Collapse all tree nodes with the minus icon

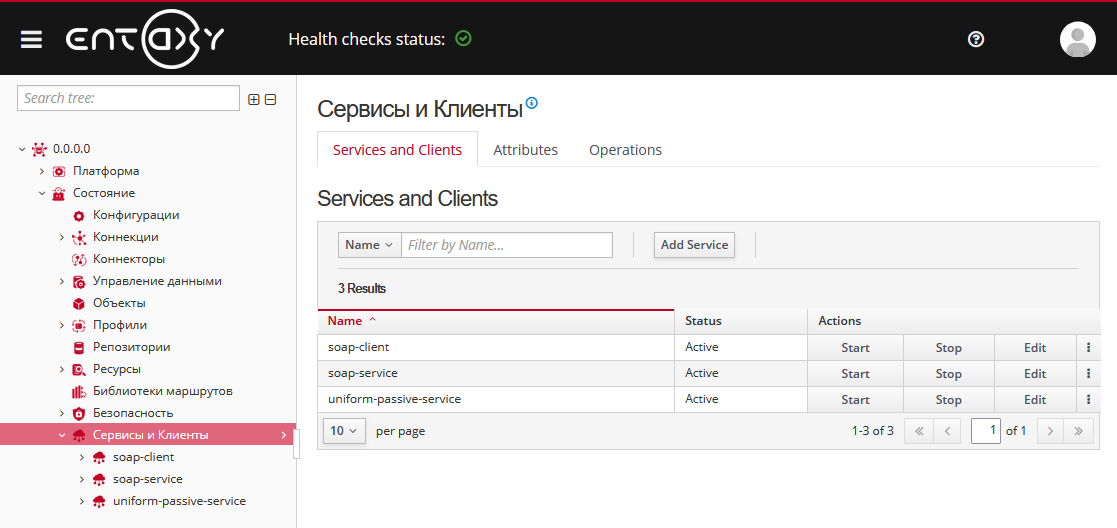click(271, 100)
